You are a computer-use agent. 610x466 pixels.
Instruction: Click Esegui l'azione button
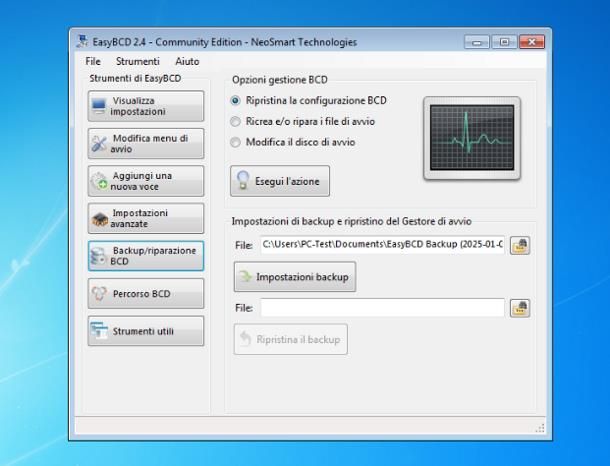[x=280, y=181]
